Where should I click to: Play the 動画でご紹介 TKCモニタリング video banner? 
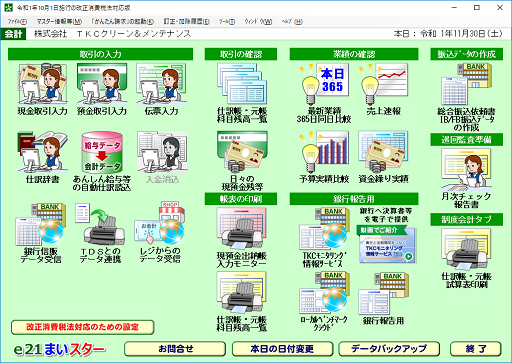coord(387,245)
